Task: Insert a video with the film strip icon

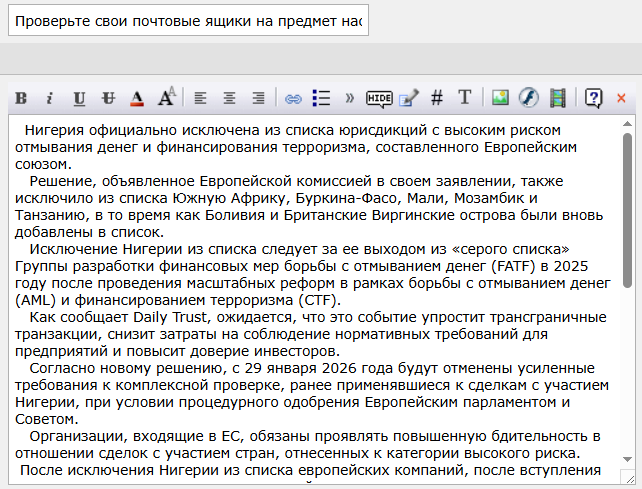Action: pos(558,98)
